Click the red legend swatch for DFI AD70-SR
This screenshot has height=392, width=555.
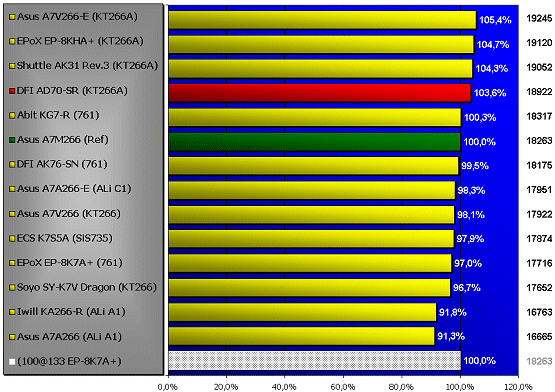[12, 91]
